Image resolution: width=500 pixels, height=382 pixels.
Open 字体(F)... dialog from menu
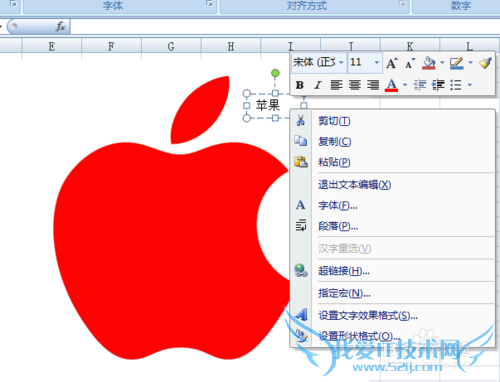(x=393, y=205)
